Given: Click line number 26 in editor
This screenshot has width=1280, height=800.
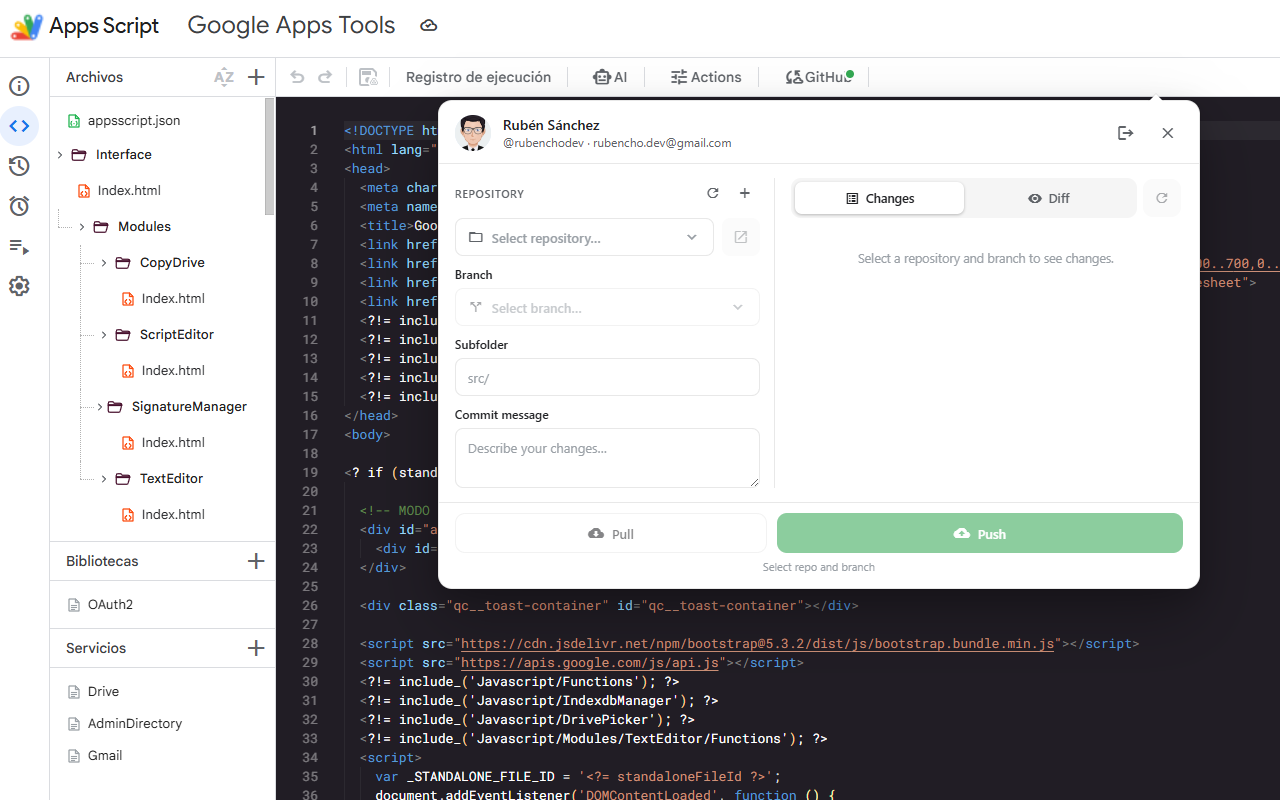Looking at the screenshot, I should [310, 606].
